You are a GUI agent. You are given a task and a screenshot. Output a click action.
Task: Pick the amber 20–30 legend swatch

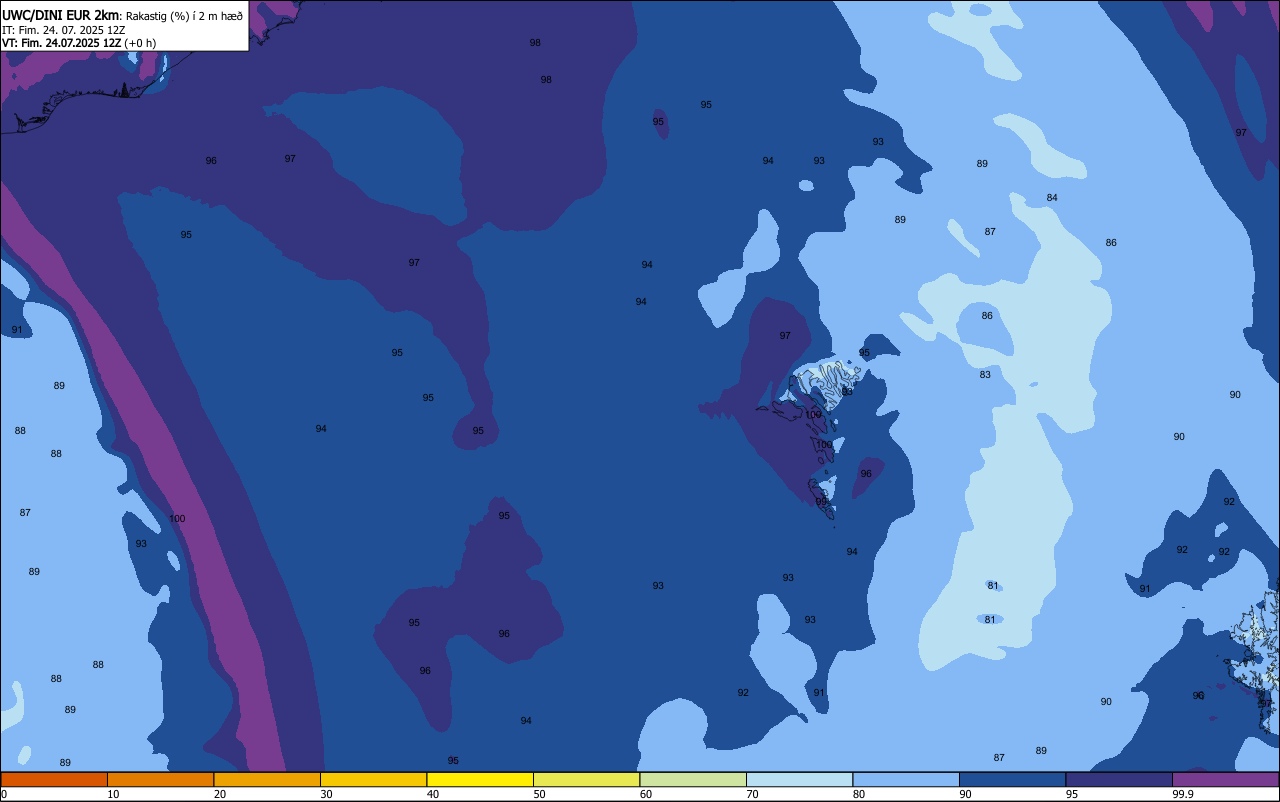[x=267, y=779]
